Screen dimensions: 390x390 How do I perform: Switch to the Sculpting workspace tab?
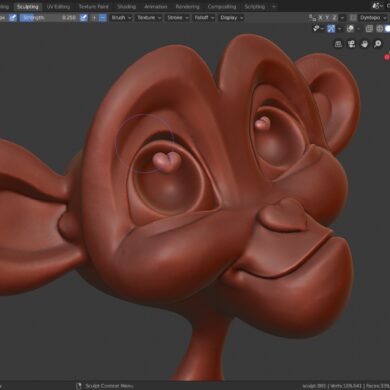(x=28, y=6)
